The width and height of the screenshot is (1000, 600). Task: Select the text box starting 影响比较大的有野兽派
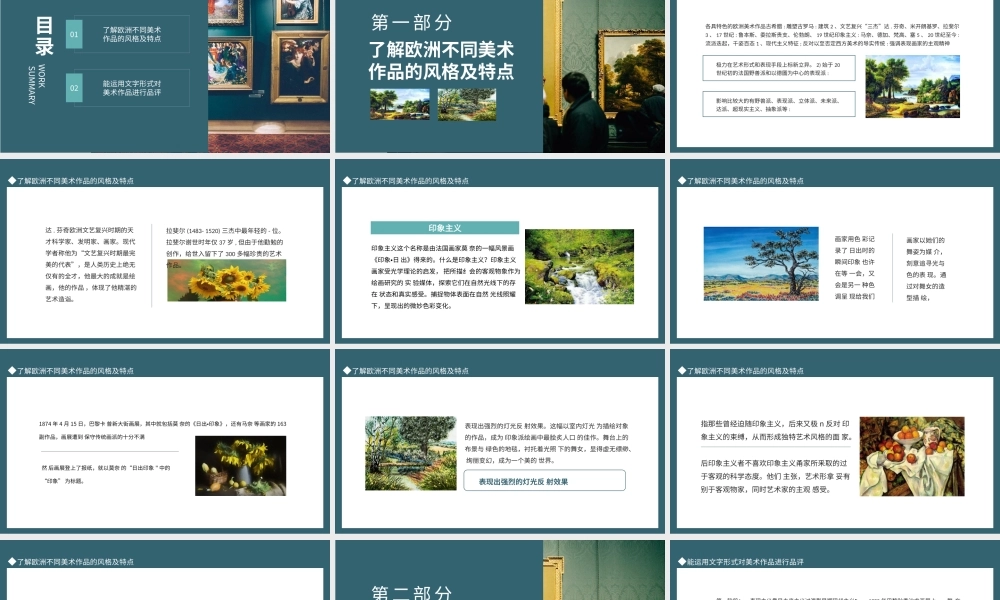click(x=779, y=104)
